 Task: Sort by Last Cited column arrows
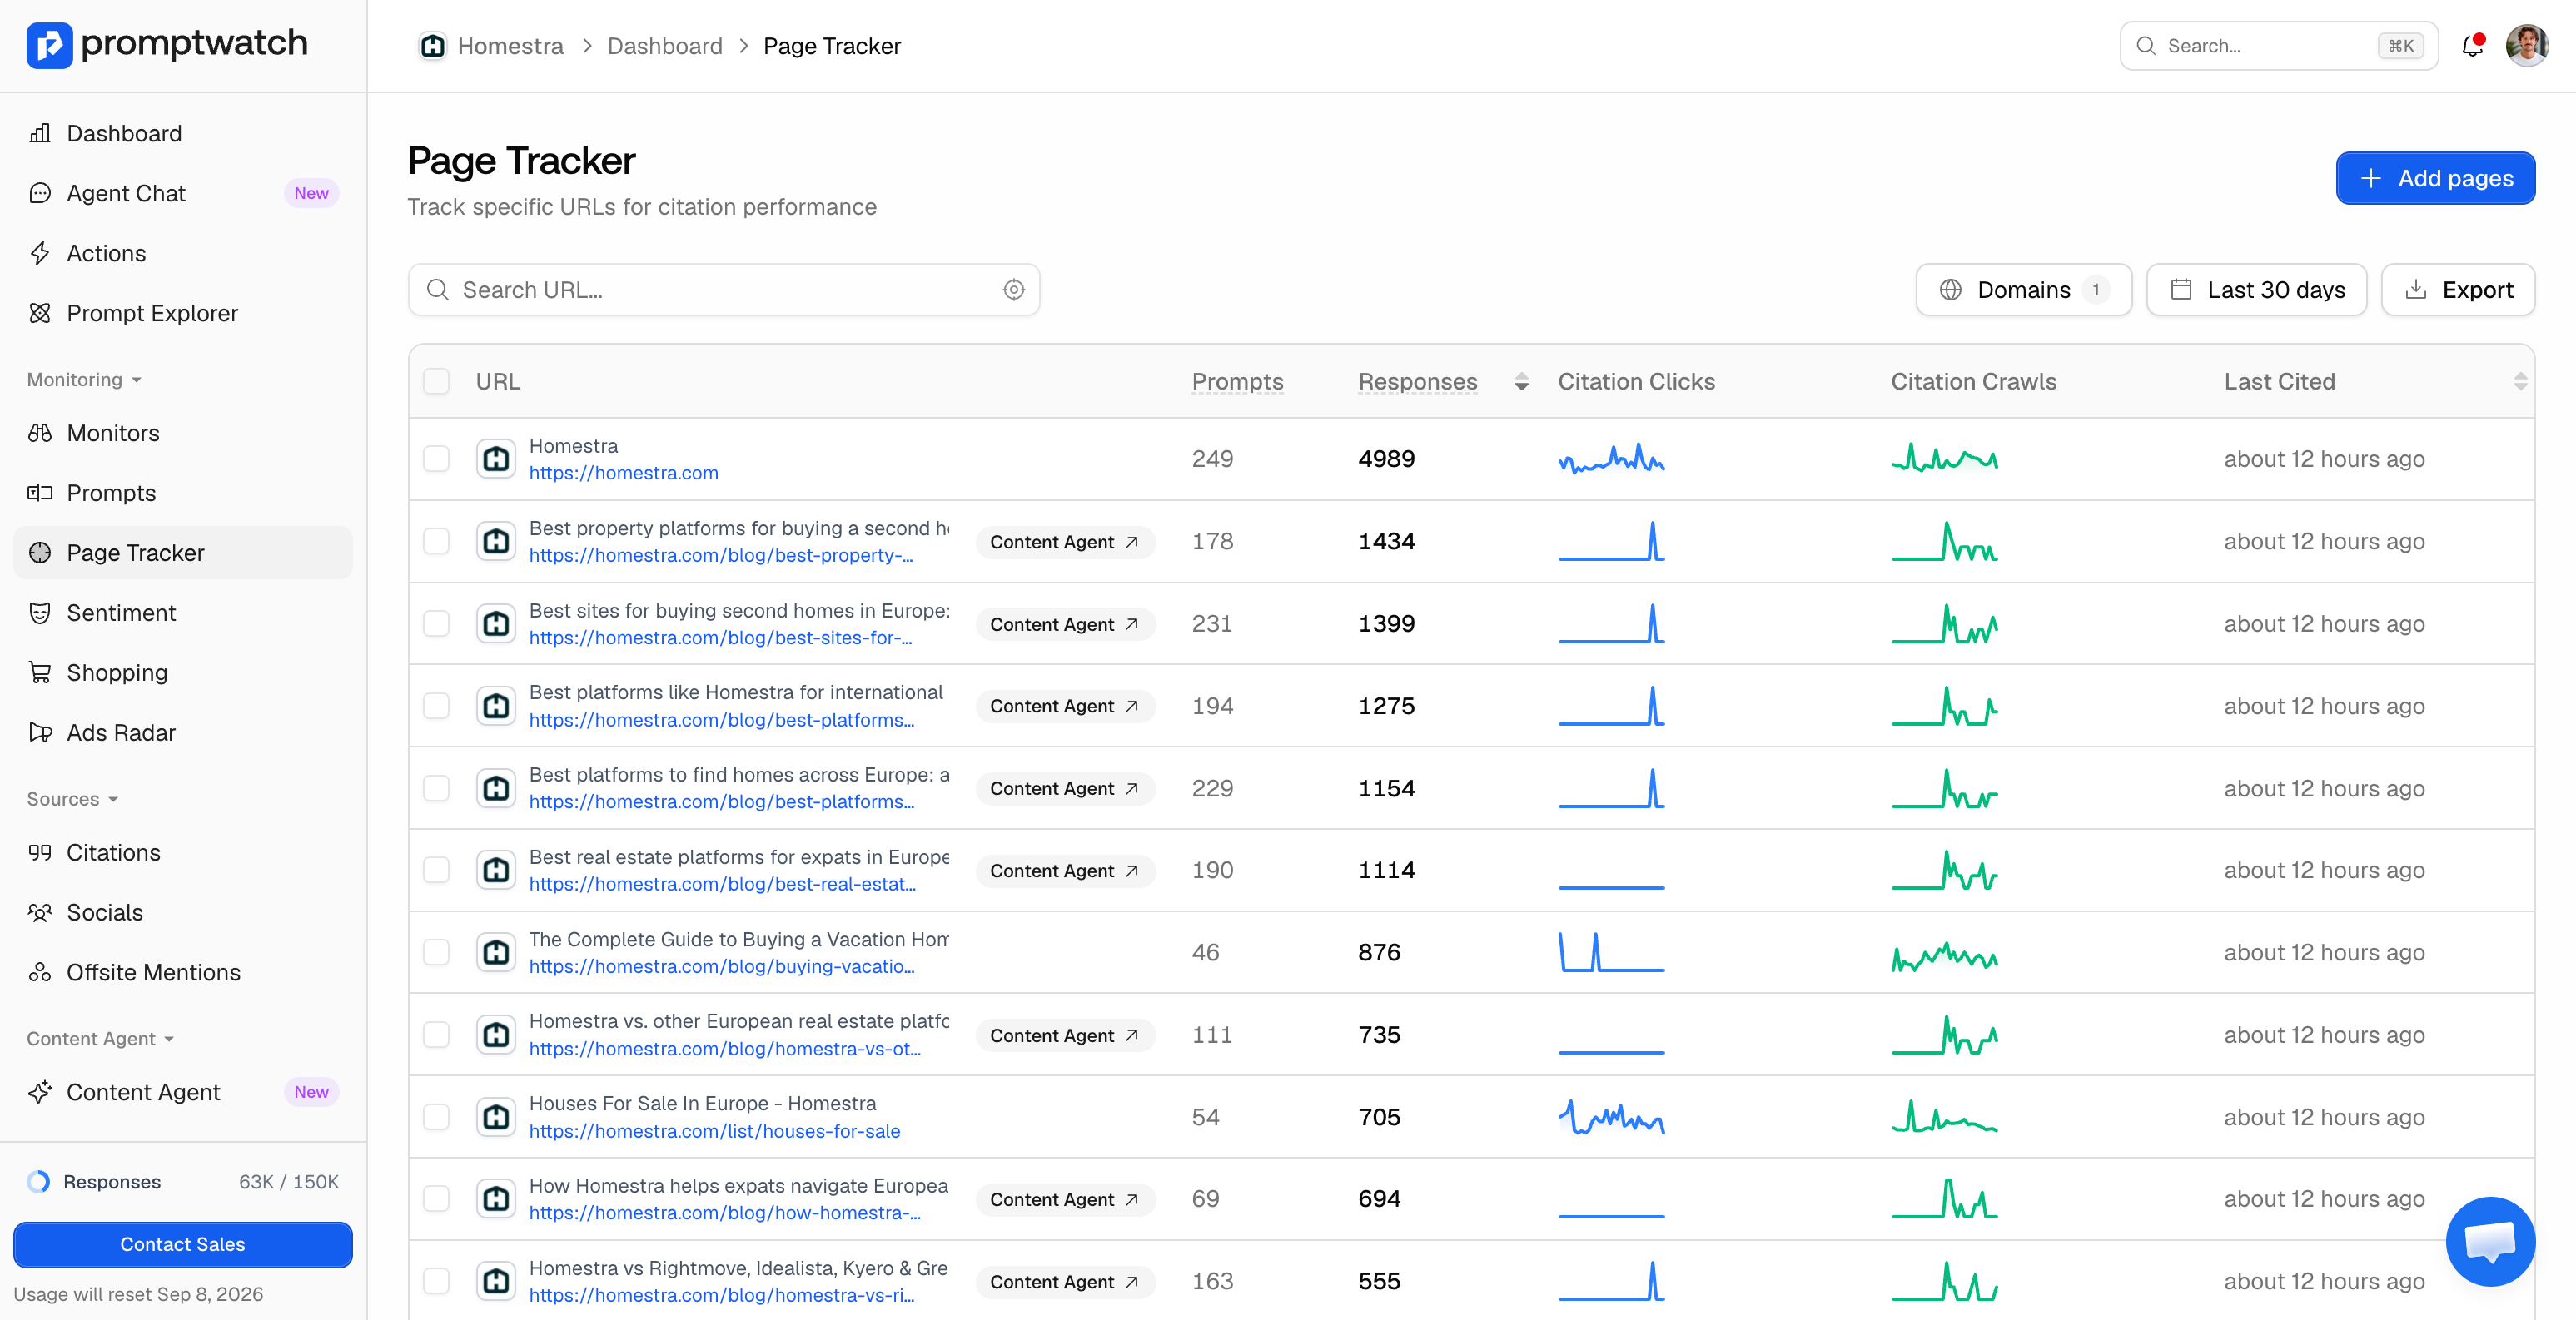[x=2520, y=382]
